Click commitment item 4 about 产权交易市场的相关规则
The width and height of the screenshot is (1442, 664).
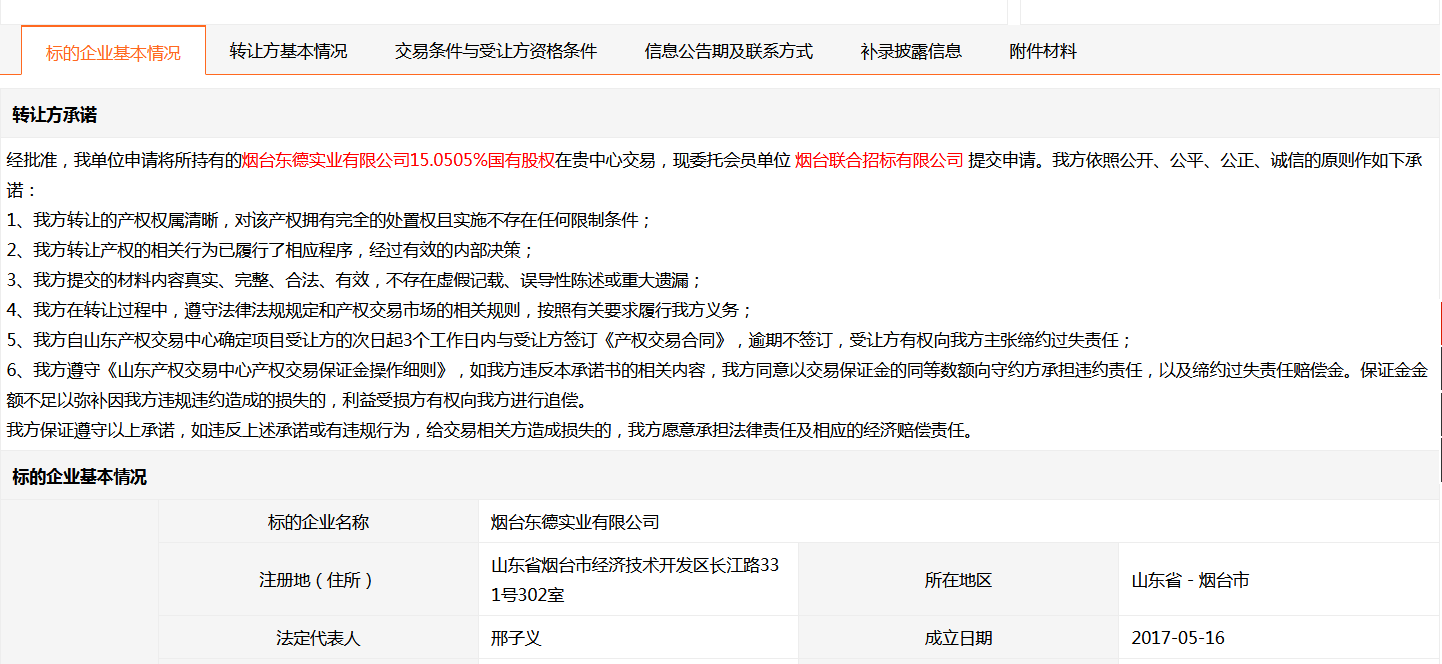click(x=380, y=310)
